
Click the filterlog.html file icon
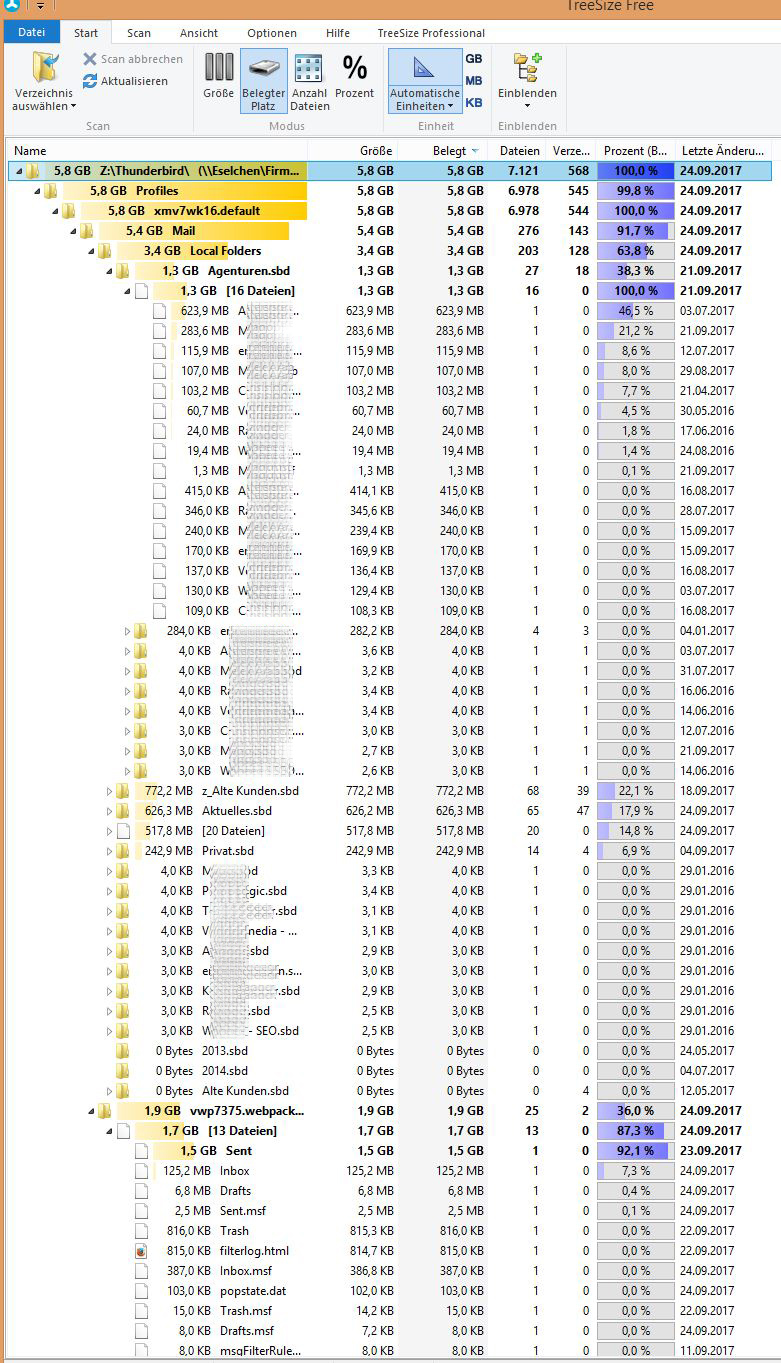point(142,1251)
